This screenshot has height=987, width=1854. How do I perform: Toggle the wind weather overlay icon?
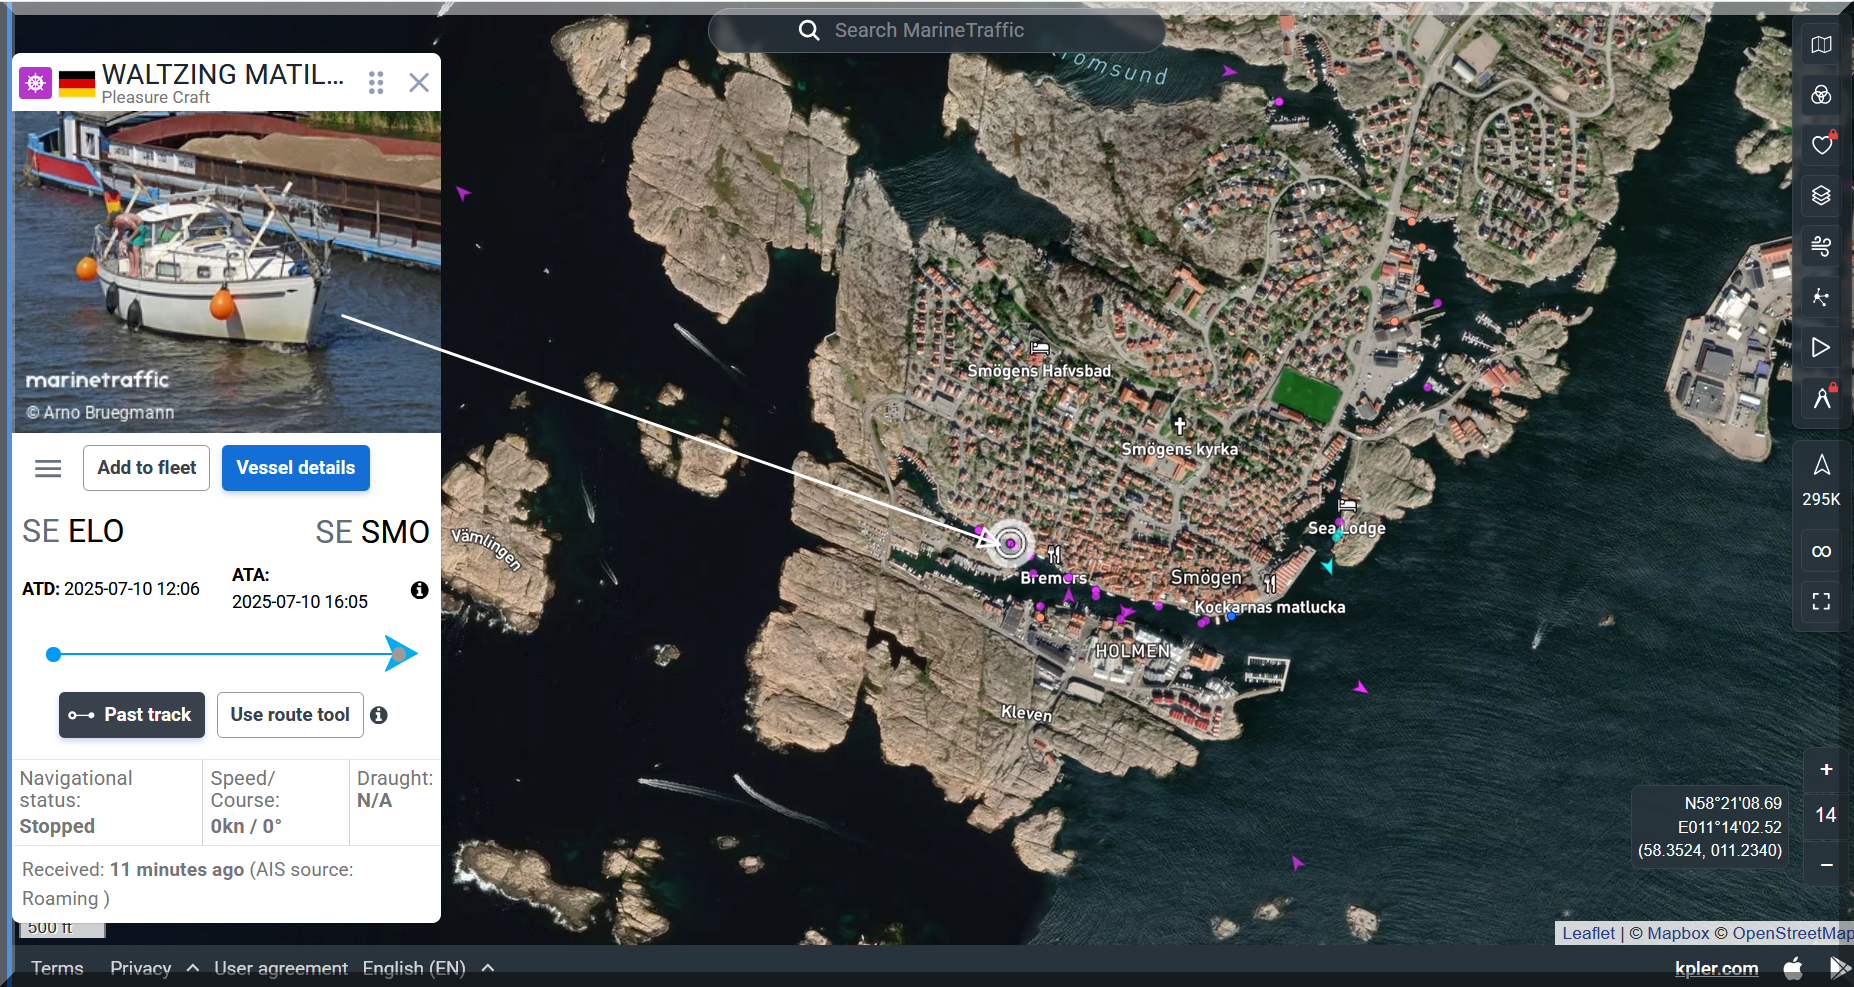click(x=1821, y=246)
